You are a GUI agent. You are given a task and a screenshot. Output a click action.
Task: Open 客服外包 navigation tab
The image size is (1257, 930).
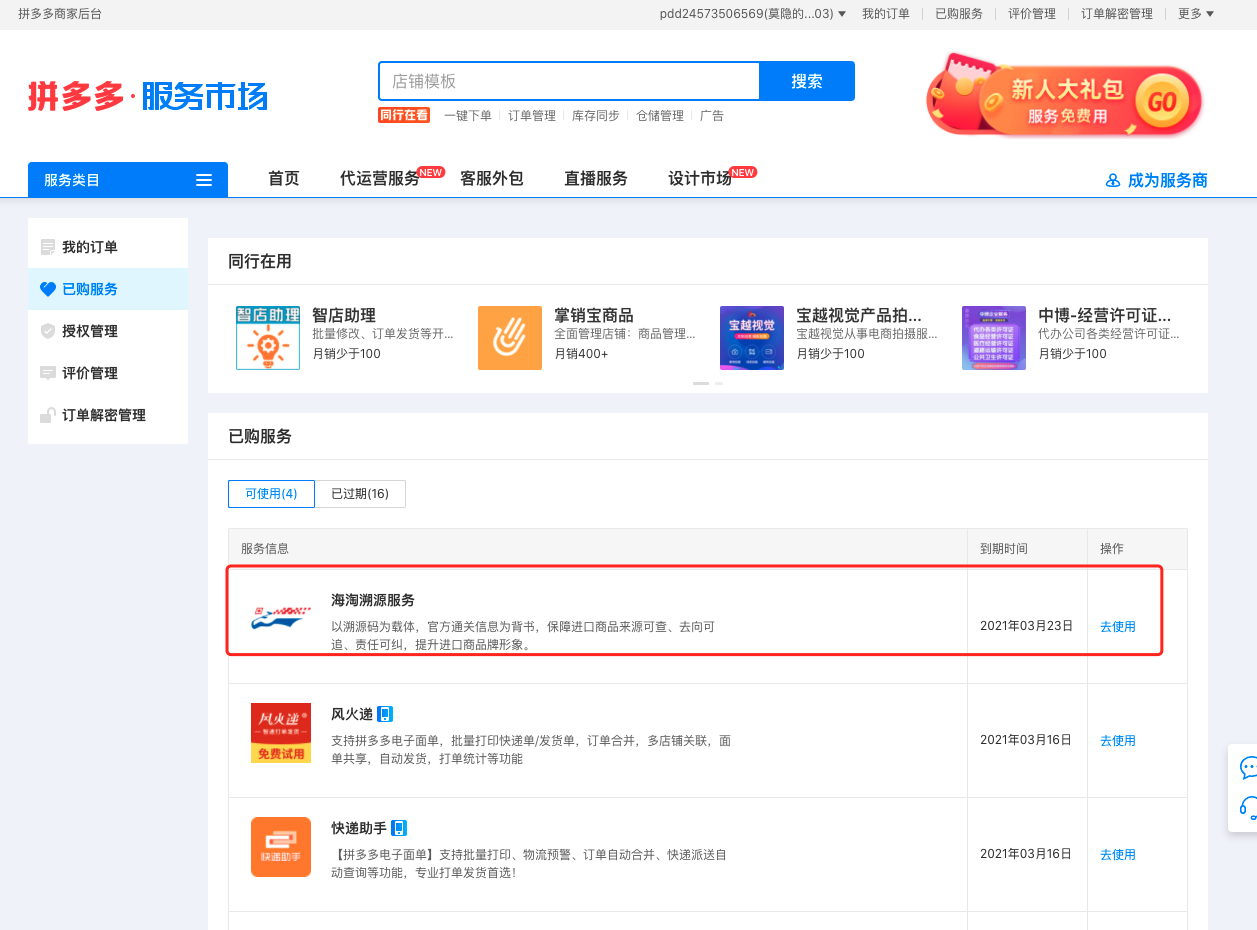pos(492,179)
